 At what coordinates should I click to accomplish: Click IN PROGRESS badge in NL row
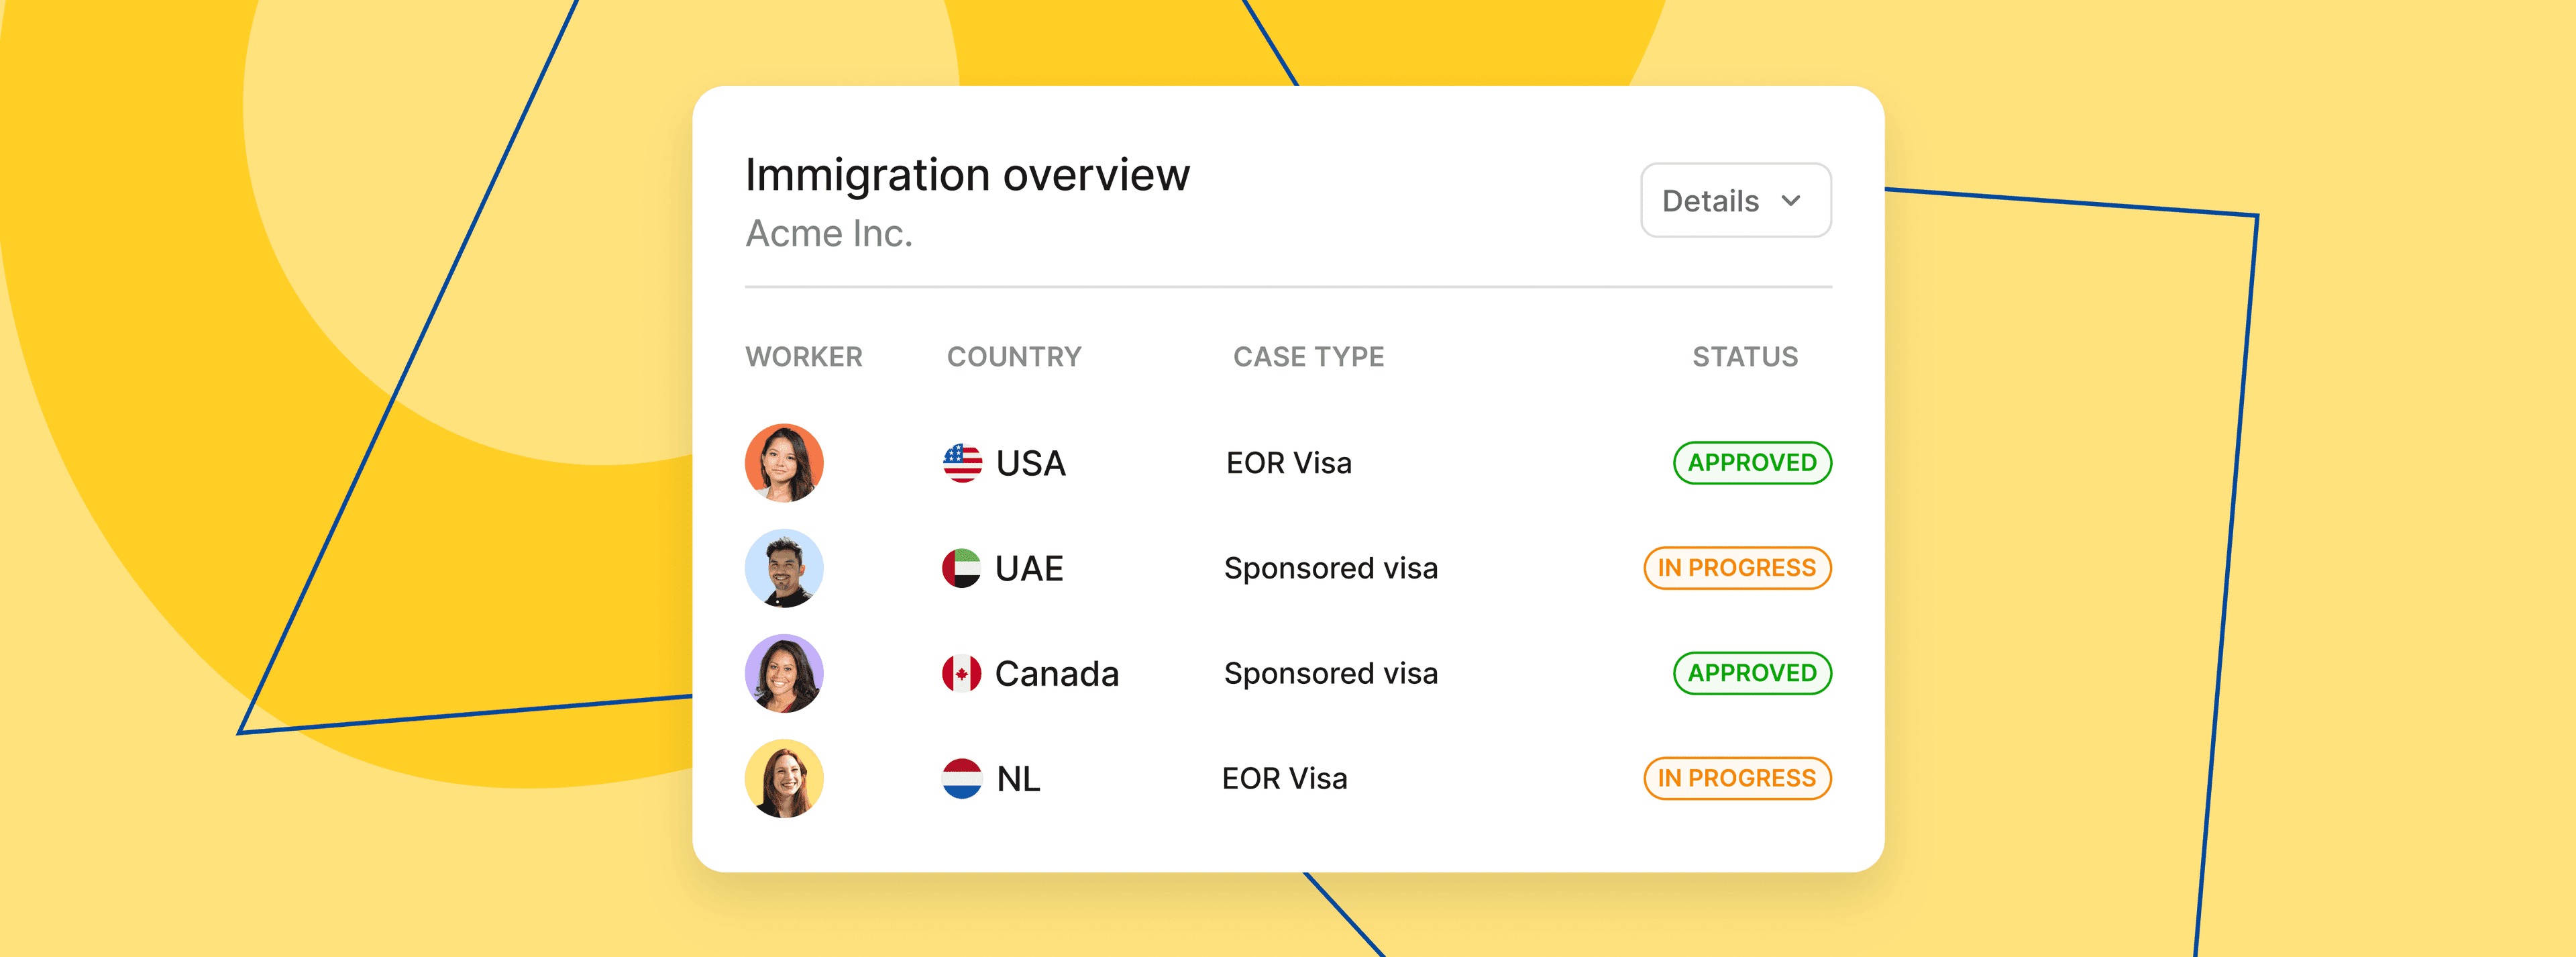[1737, 778]
